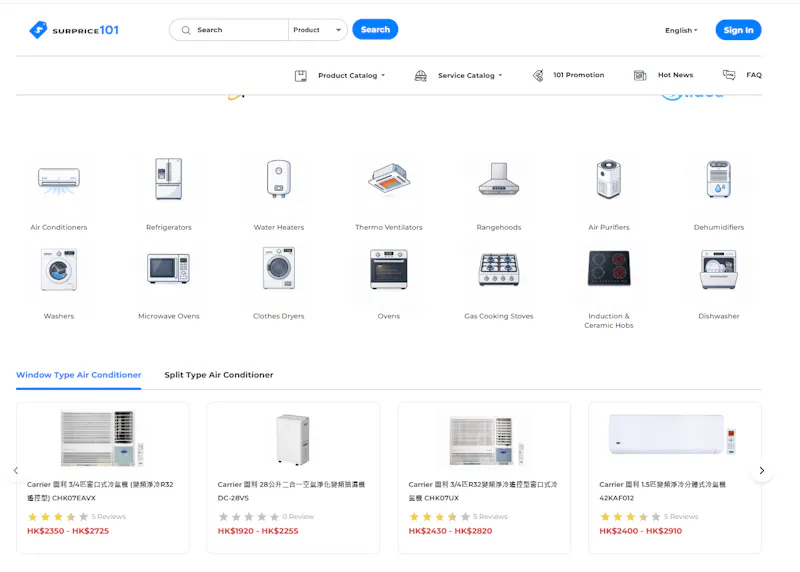Select the Thermo Ventilators category icon
This screenshot has width=800, height=572.
(389, 179)
